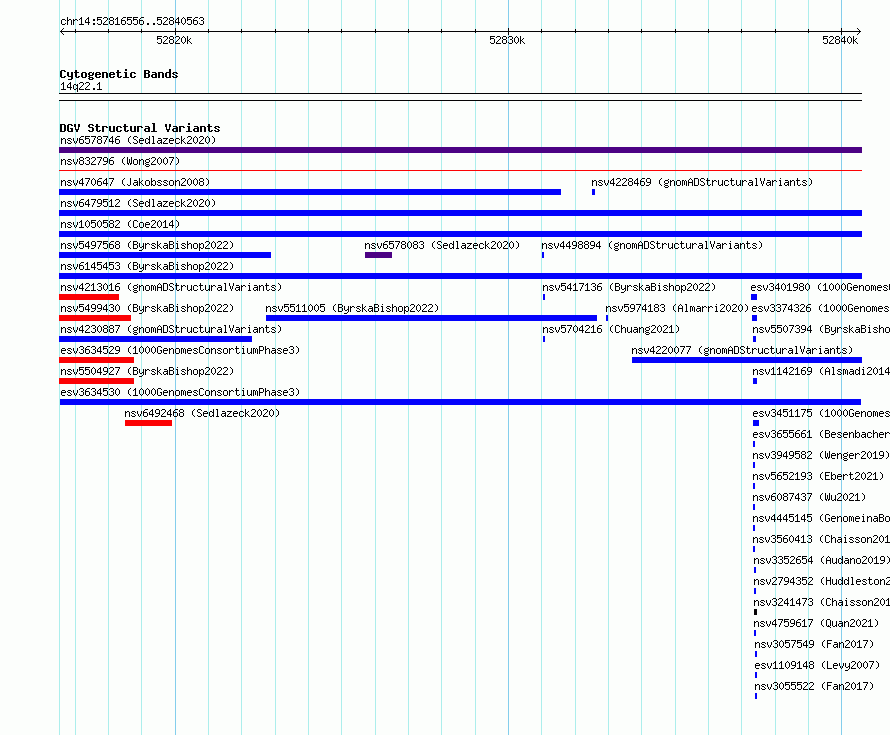Click the 52840k ruler tick label

click(x=840, y=40)
